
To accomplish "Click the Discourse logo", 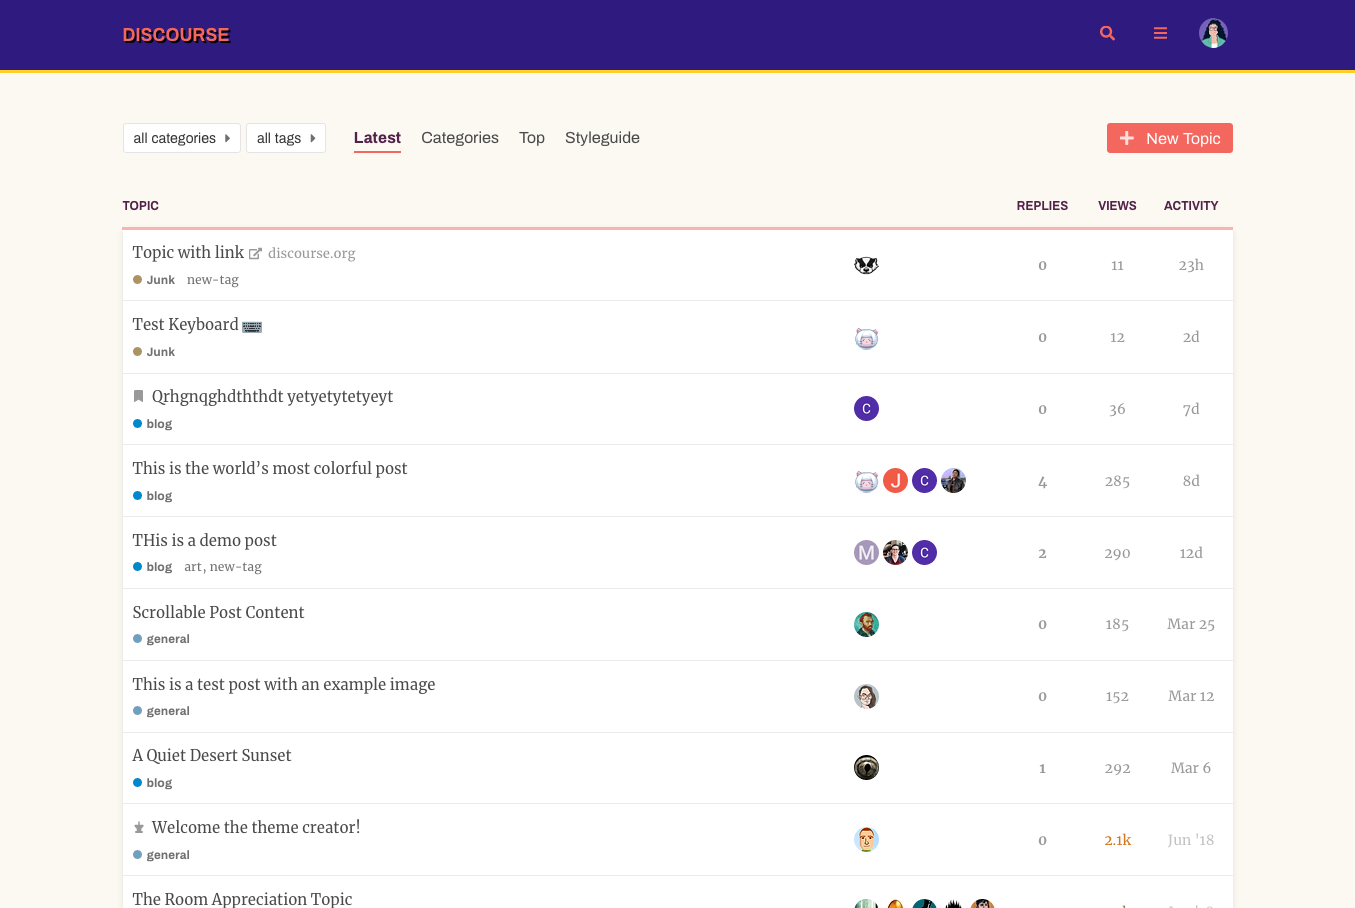I will [x=176, y=34].
